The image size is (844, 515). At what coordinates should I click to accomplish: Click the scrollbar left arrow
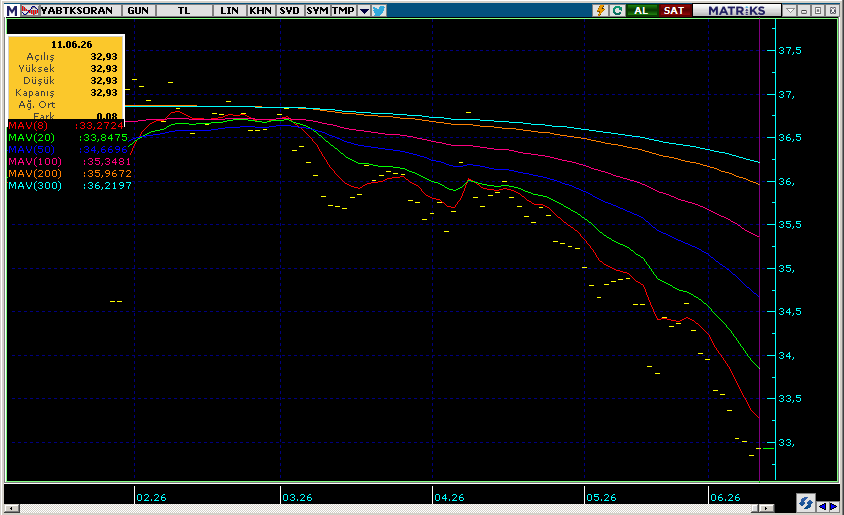[12, 508]
